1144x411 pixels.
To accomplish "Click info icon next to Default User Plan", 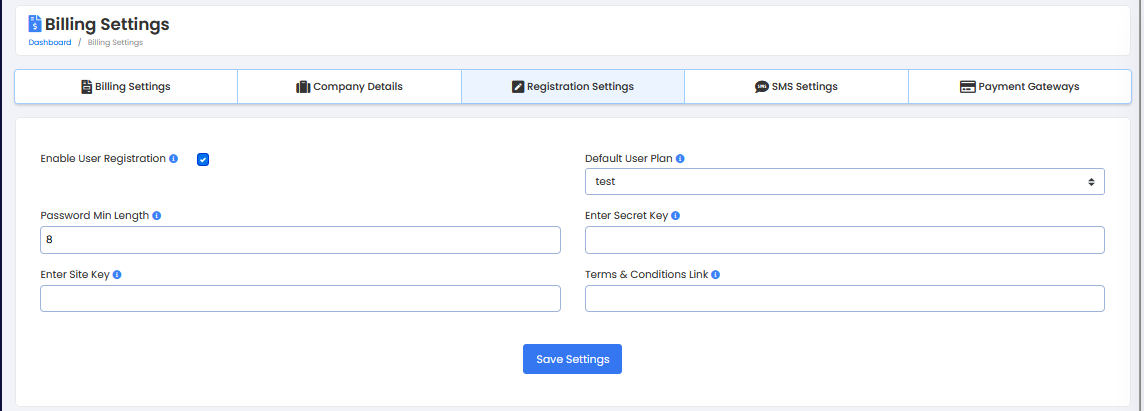I will pos(680,159).
